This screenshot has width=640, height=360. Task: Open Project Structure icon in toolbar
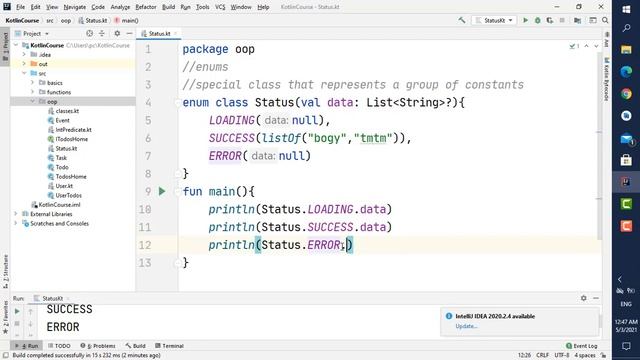(x=578, y=20)
